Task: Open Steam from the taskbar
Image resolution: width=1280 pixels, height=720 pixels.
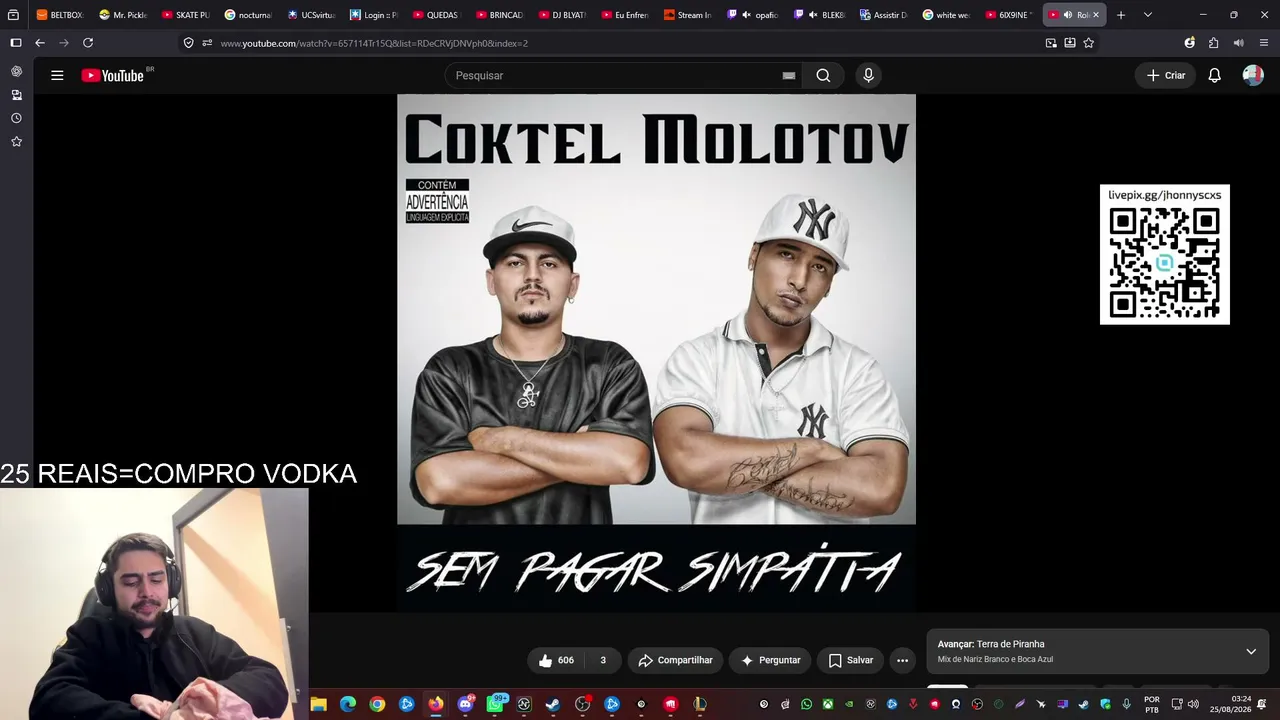Action: 553,704
